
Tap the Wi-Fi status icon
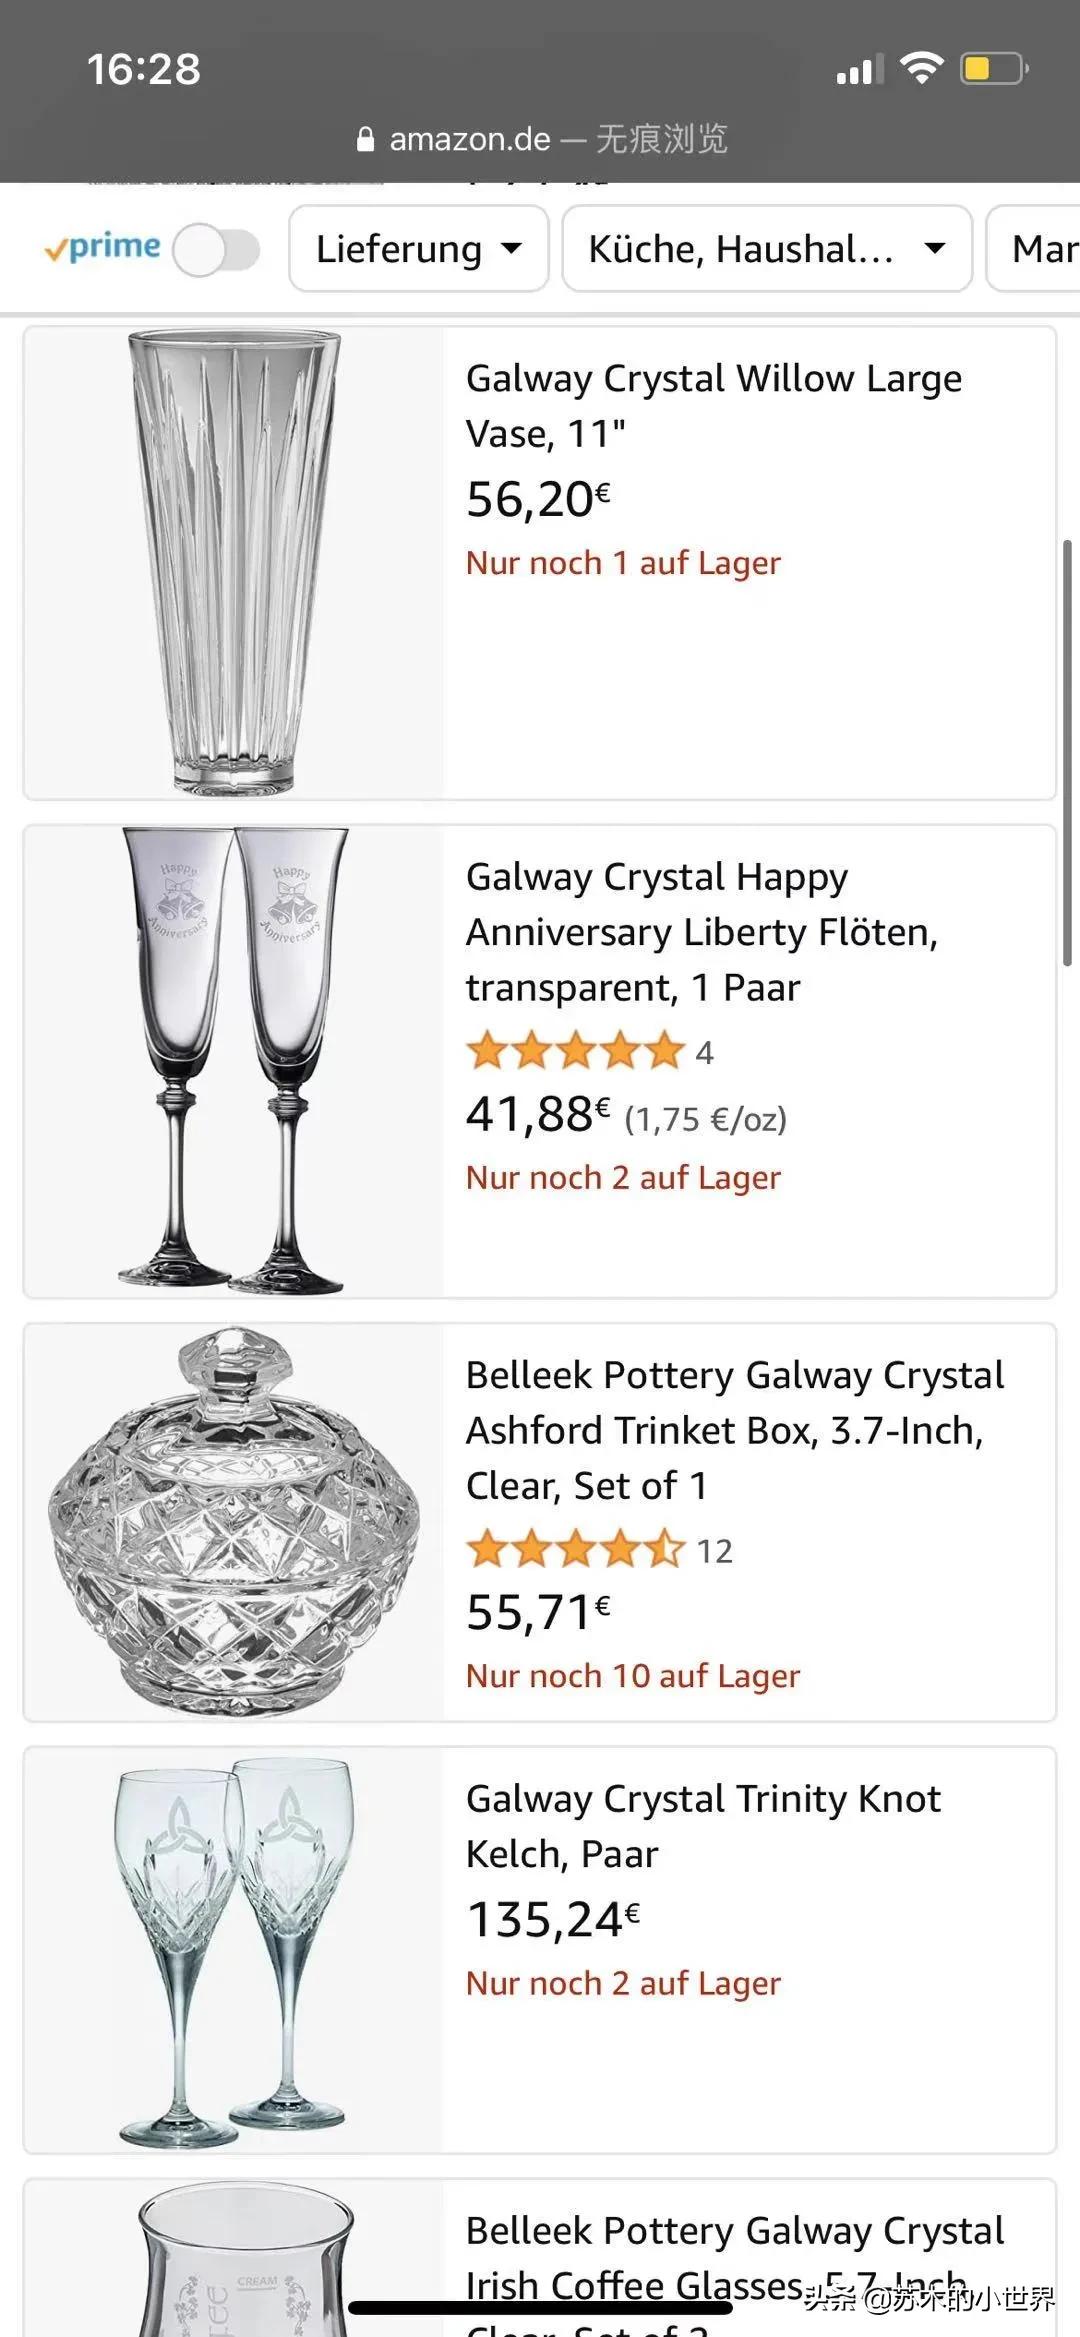tap(921, 68)
